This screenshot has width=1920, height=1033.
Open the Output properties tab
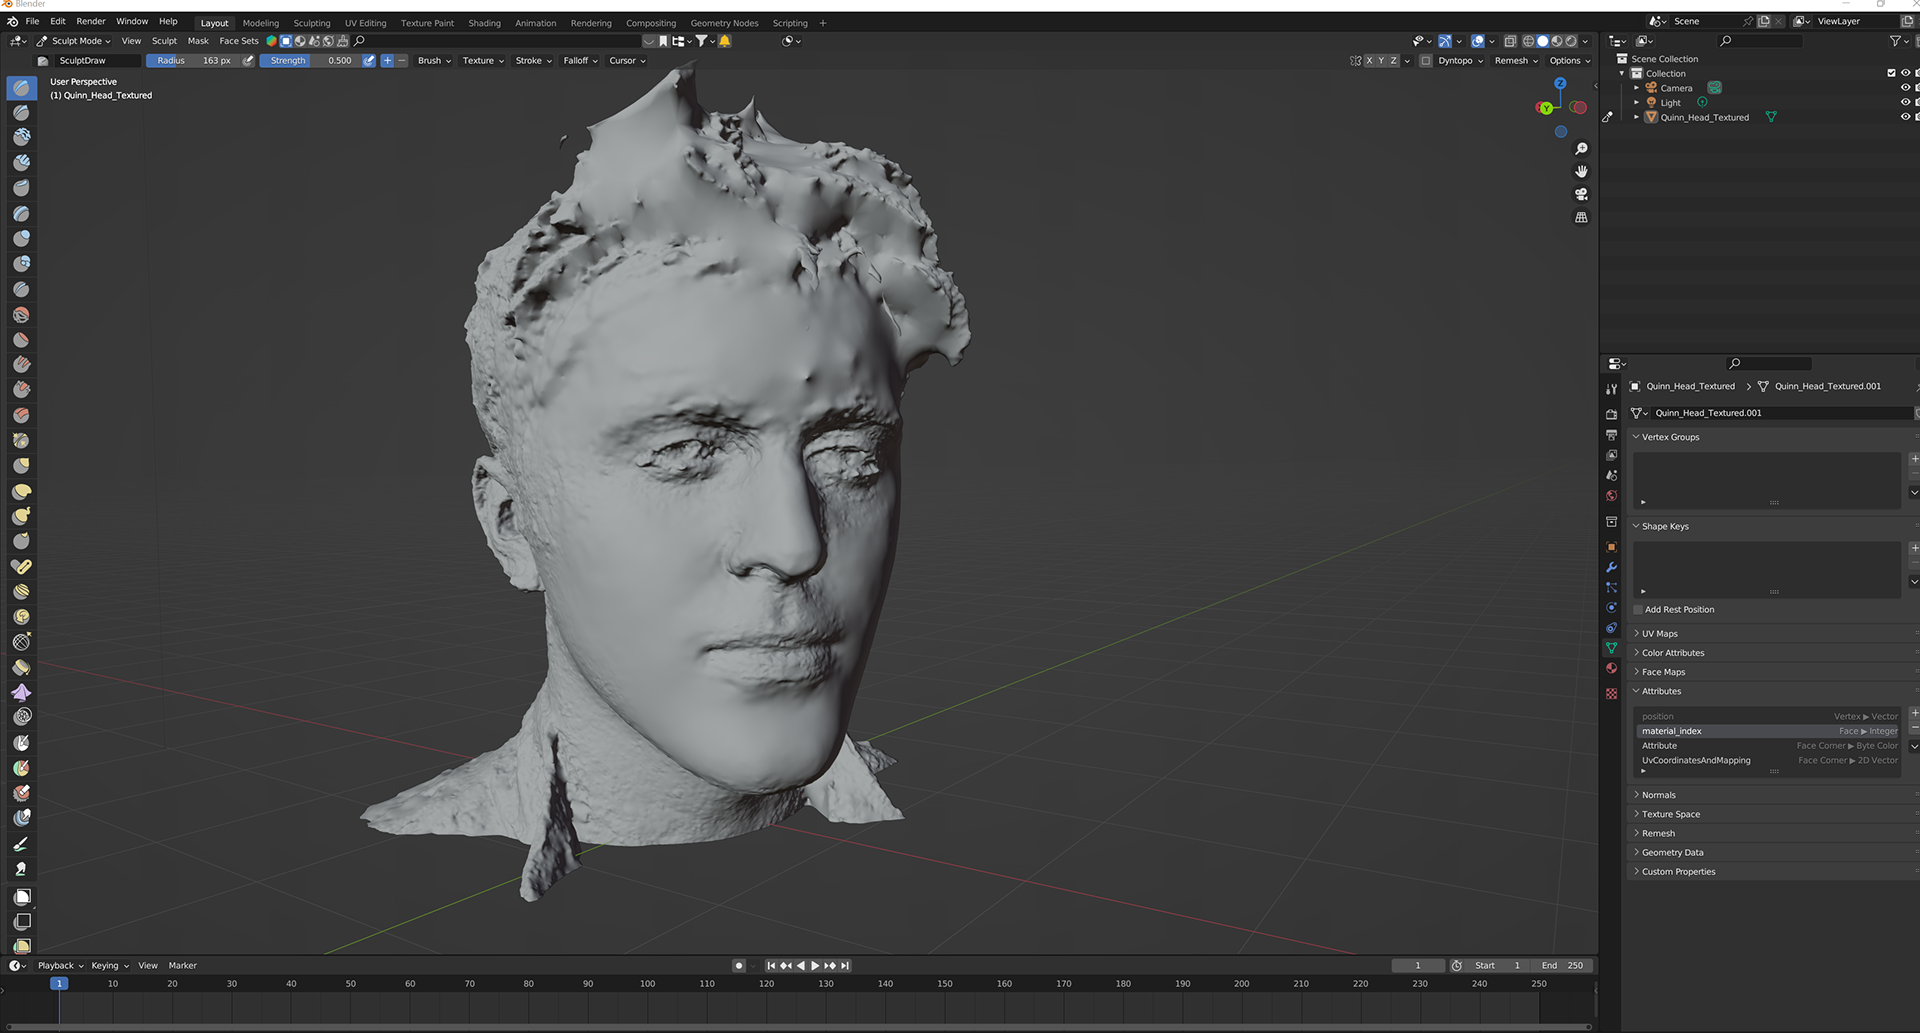1611,435
